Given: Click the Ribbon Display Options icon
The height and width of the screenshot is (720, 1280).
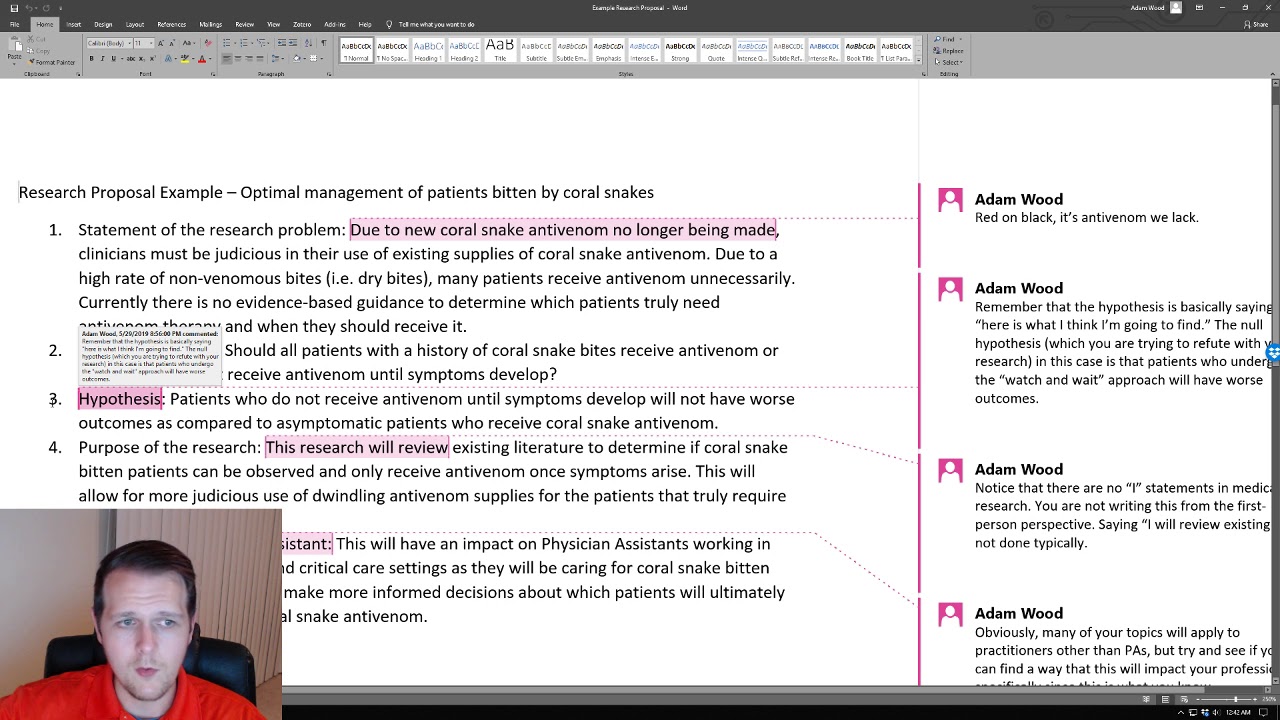Looking at the screenshot, I should point(1199,8).
